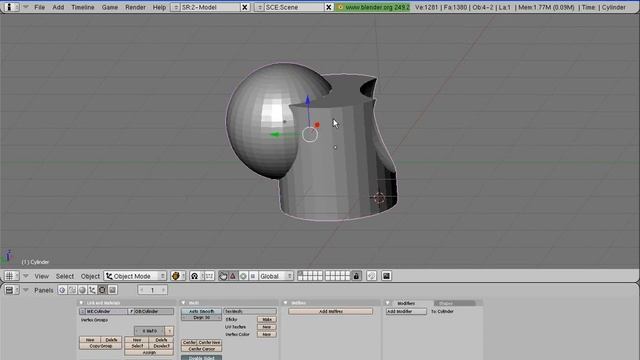Enable the scale manipulator square icon

(x=253, y=276)
